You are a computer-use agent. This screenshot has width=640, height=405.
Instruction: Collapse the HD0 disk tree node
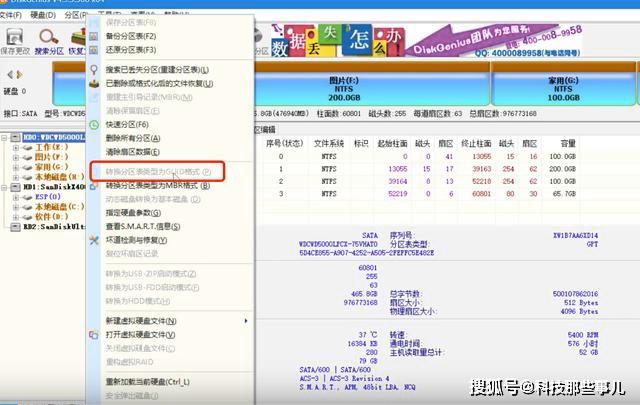click(x=4, y=138)
